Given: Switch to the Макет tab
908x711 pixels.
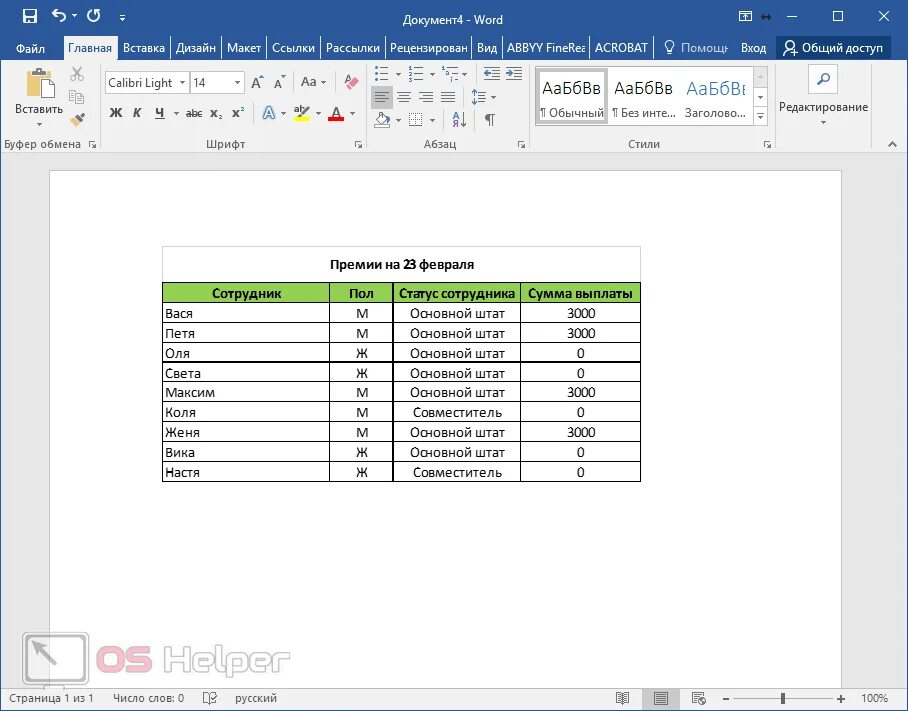Looking at the screenshot, I should pyautogui.click(x=244, y=48).
